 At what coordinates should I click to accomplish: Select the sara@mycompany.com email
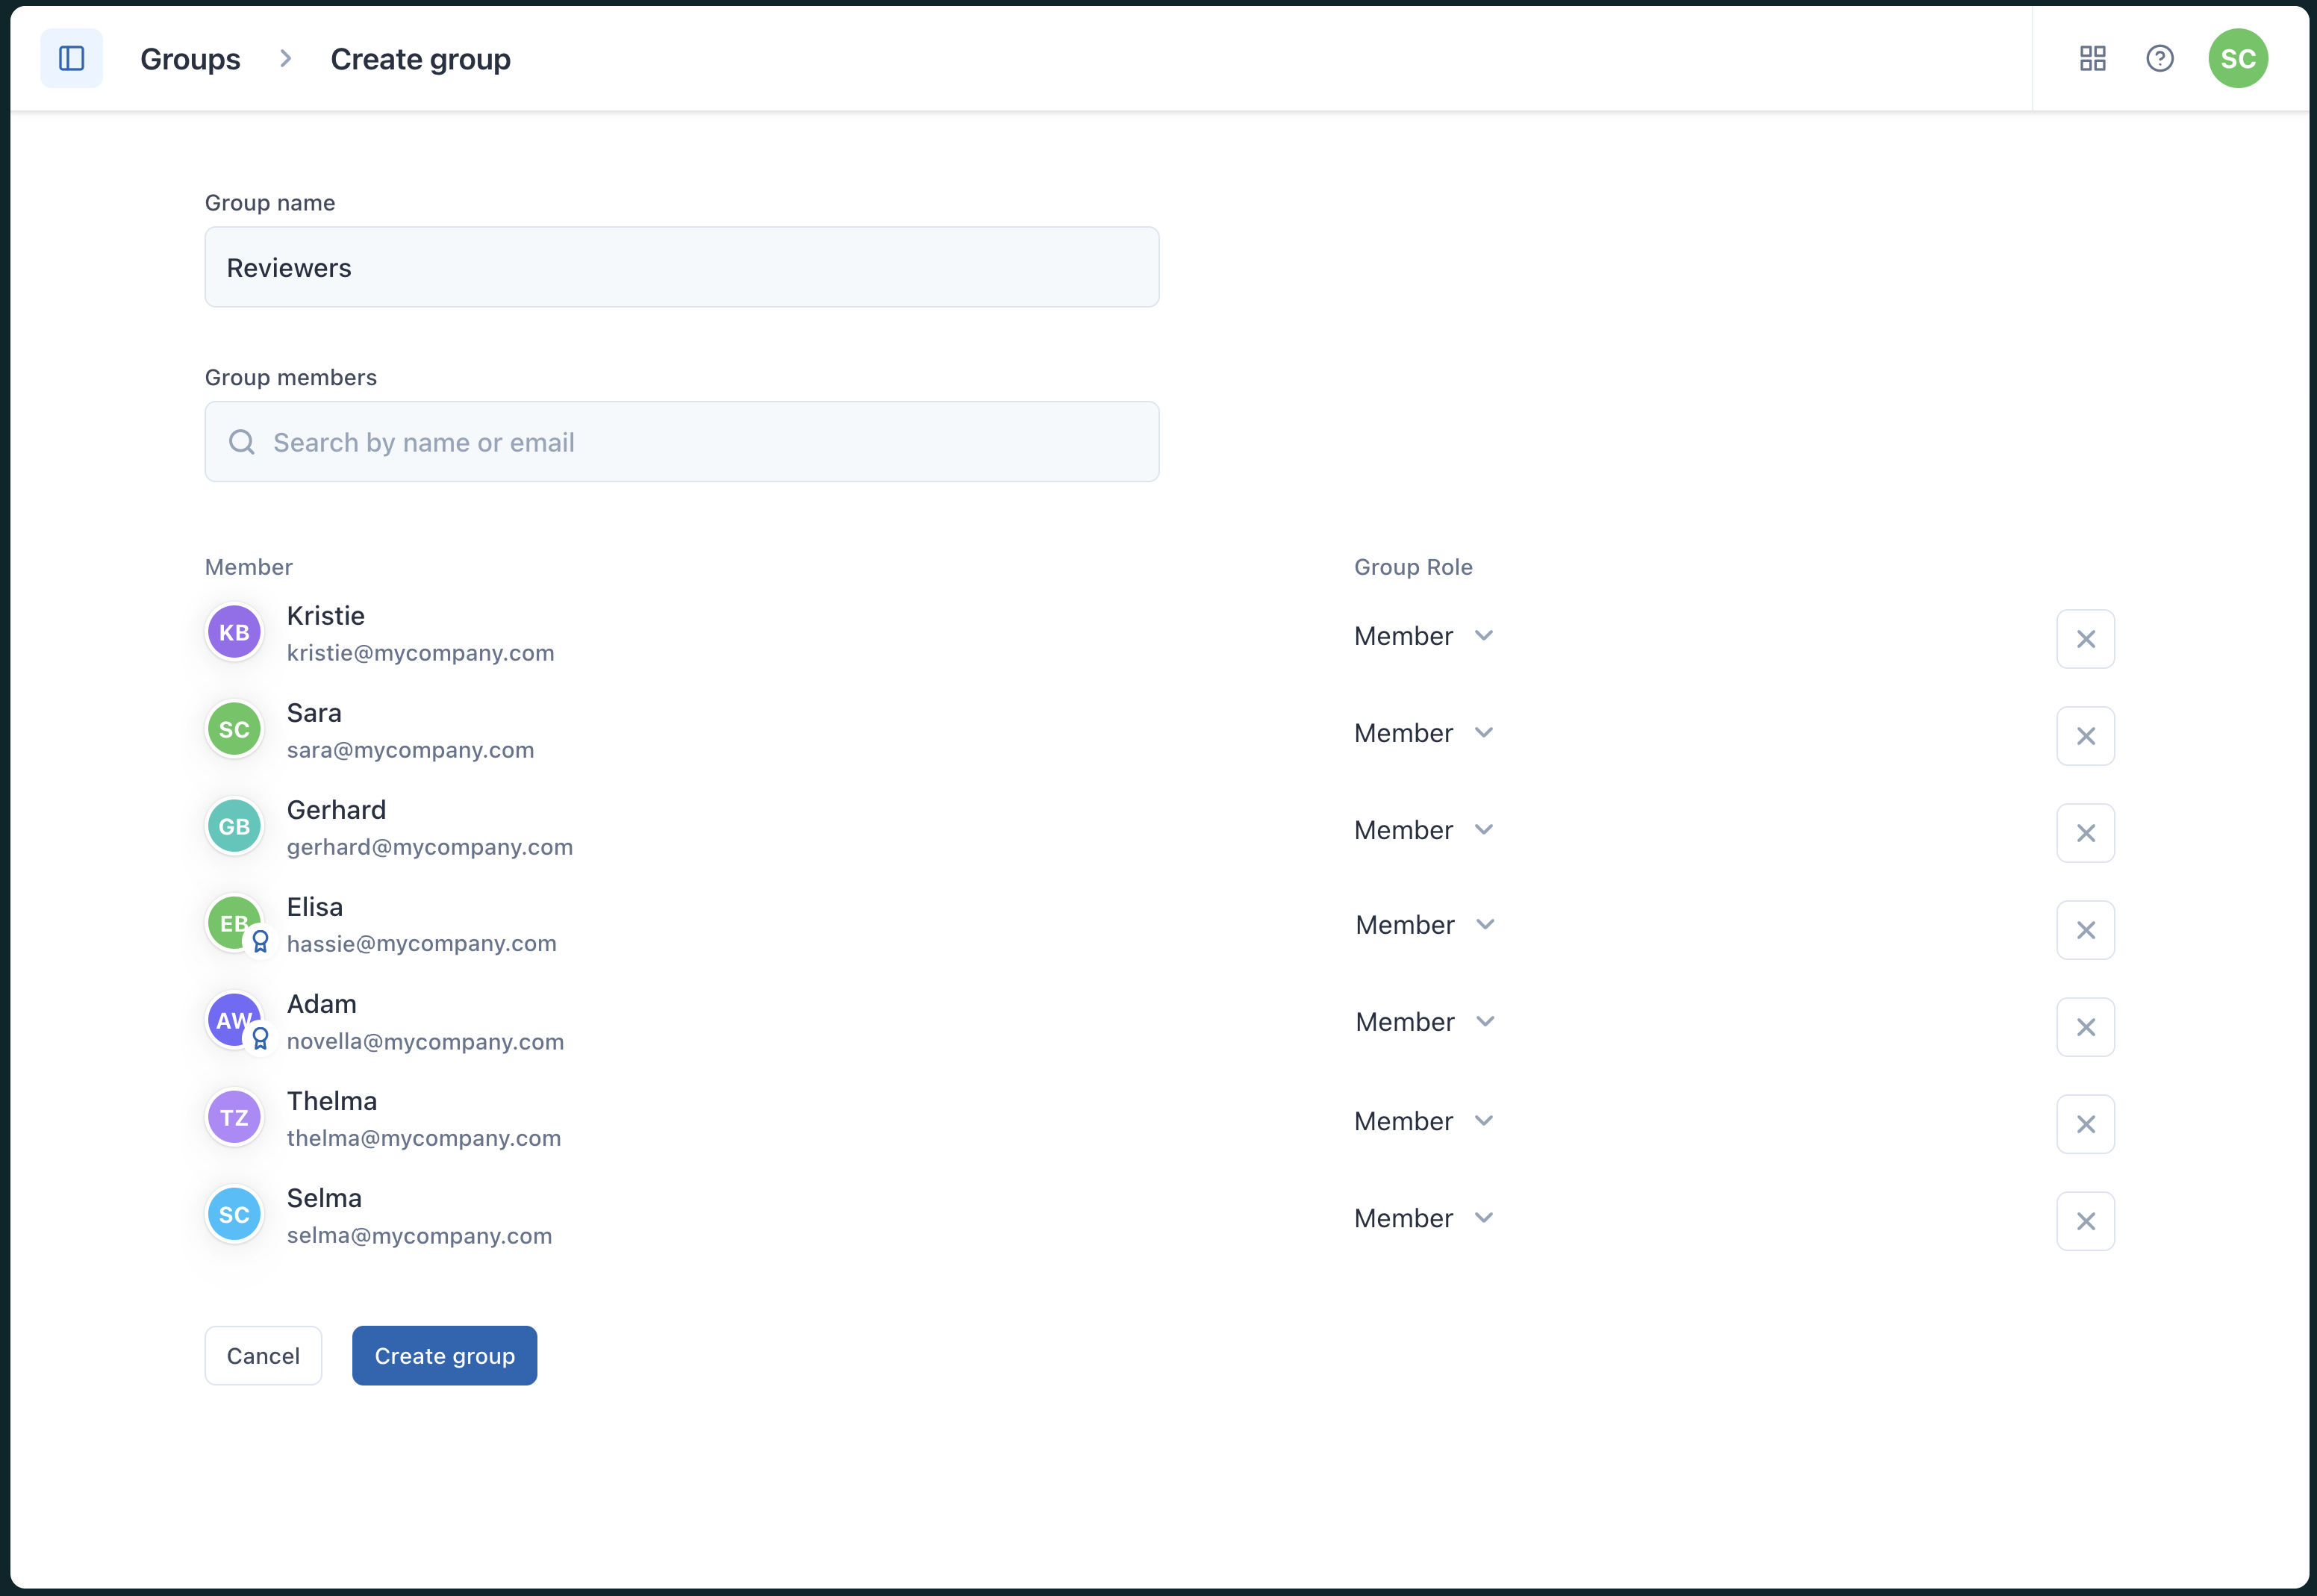tap(410, 750)
